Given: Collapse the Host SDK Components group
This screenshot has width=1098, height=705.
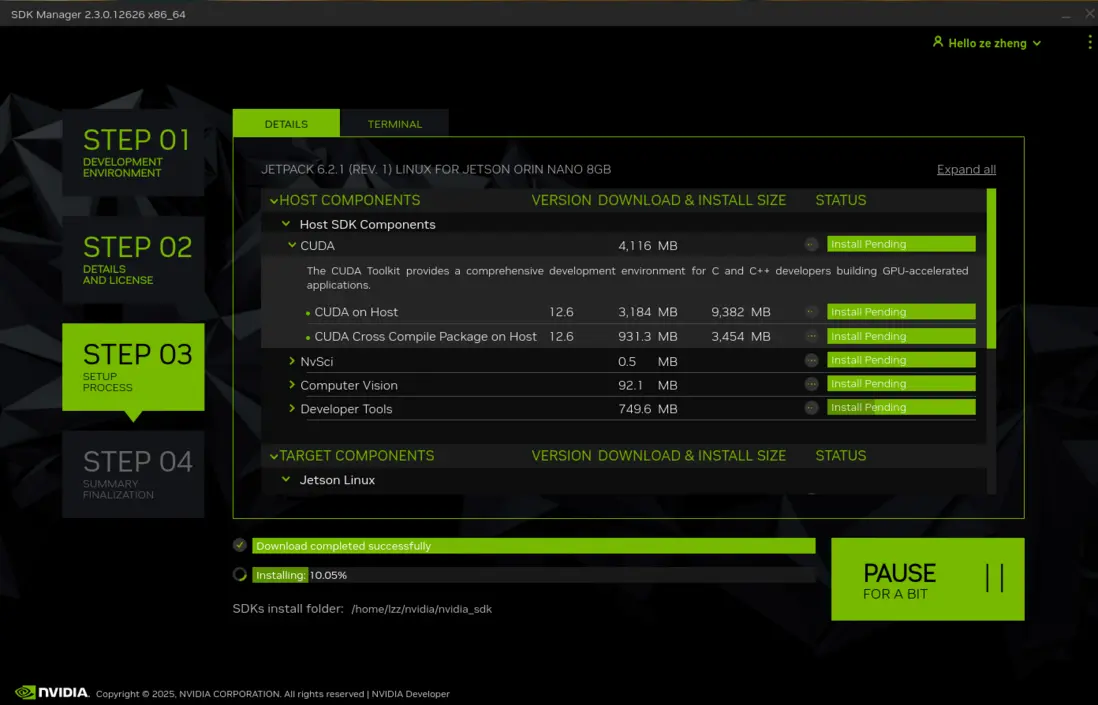Looking at the screenshot, I should 286,224.
